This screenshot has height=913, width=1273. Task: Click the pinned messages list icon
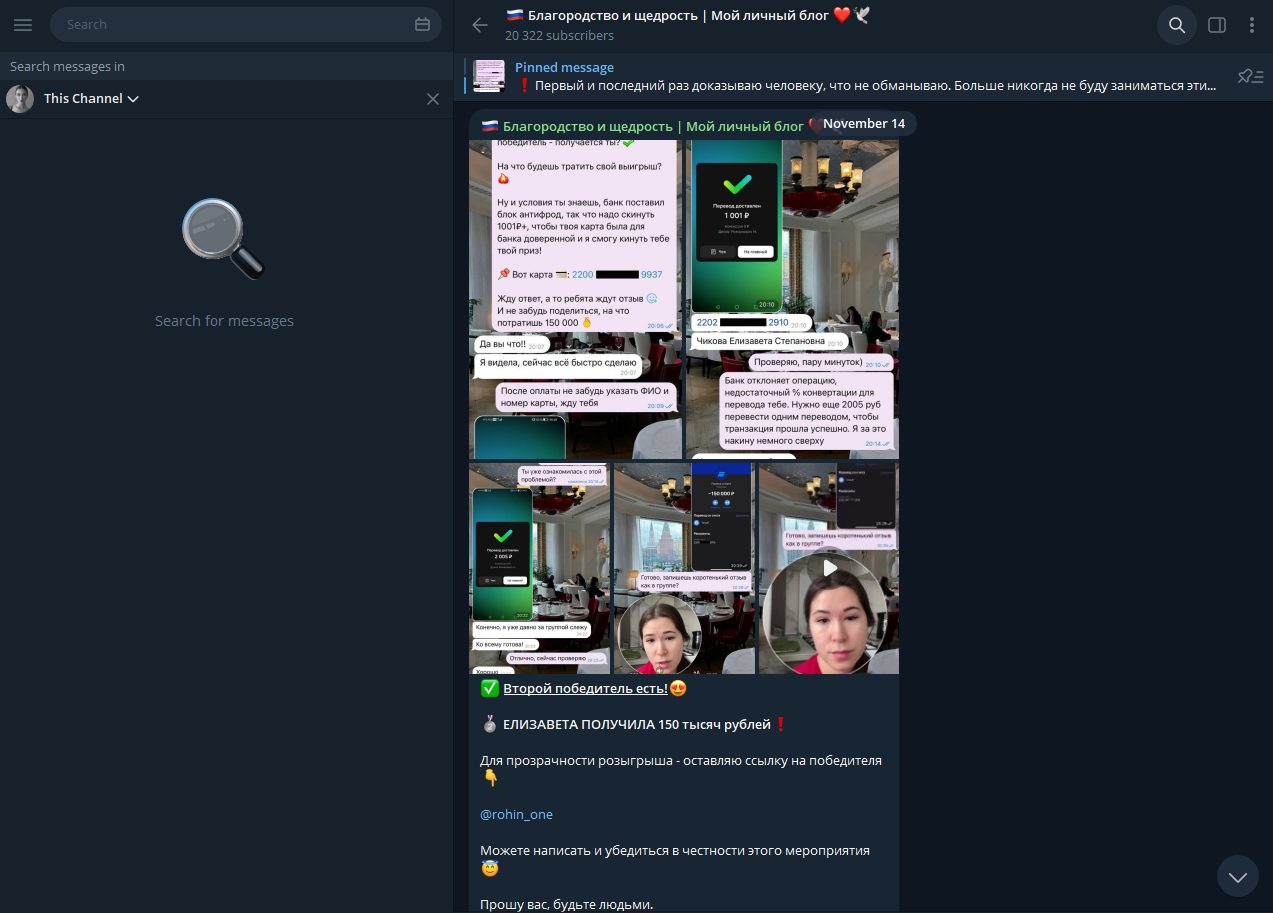[1250, 76]
